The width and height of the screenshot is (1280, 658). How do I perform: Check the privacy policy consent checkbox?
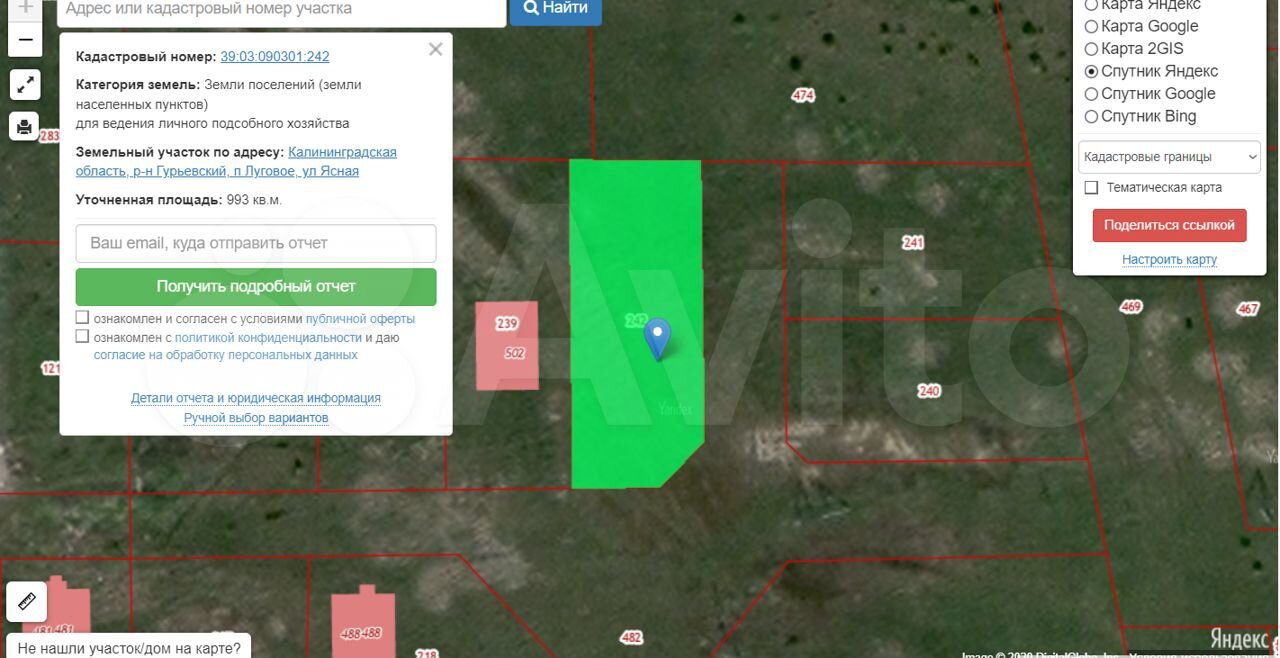click(x=82, y=337)
